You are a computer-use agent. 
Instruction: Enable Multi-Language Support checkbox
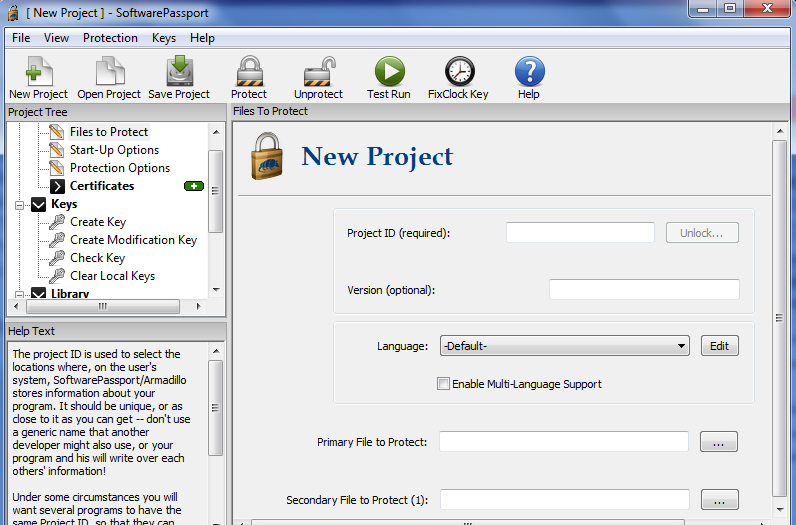pos(443,384)
